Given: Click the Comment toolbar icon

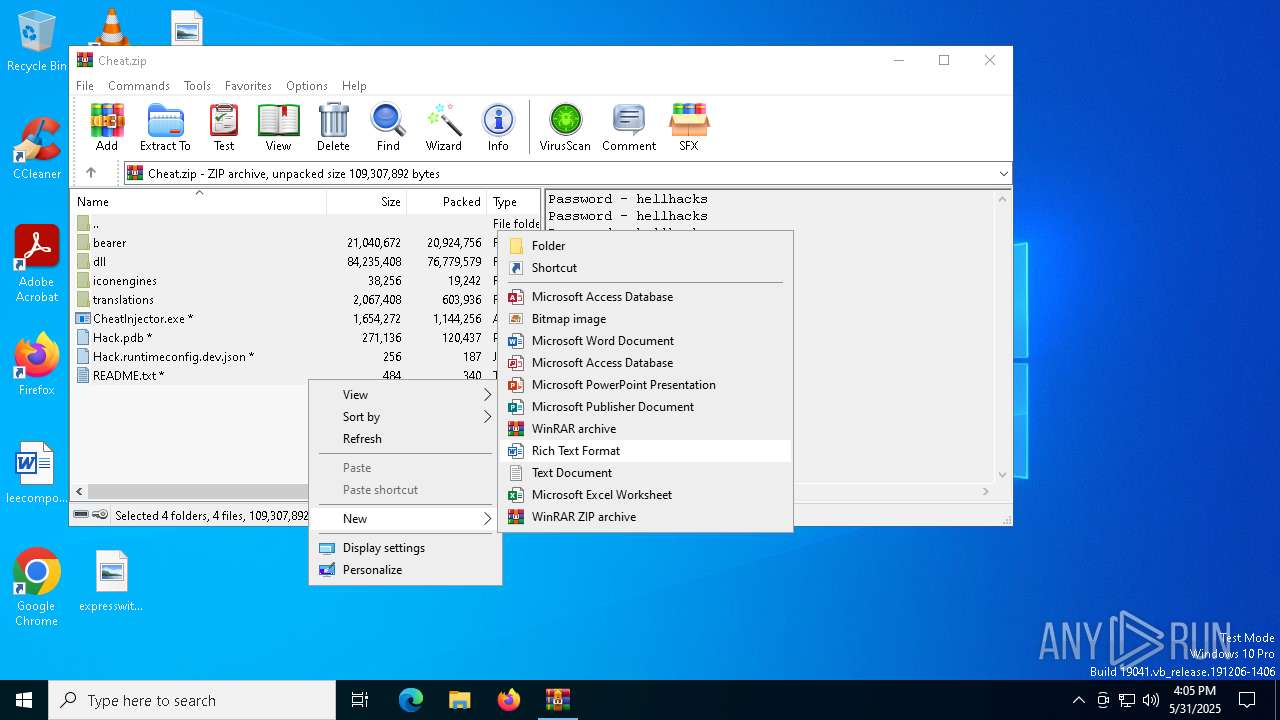Looking at the screenshot, I should (629, 127).
